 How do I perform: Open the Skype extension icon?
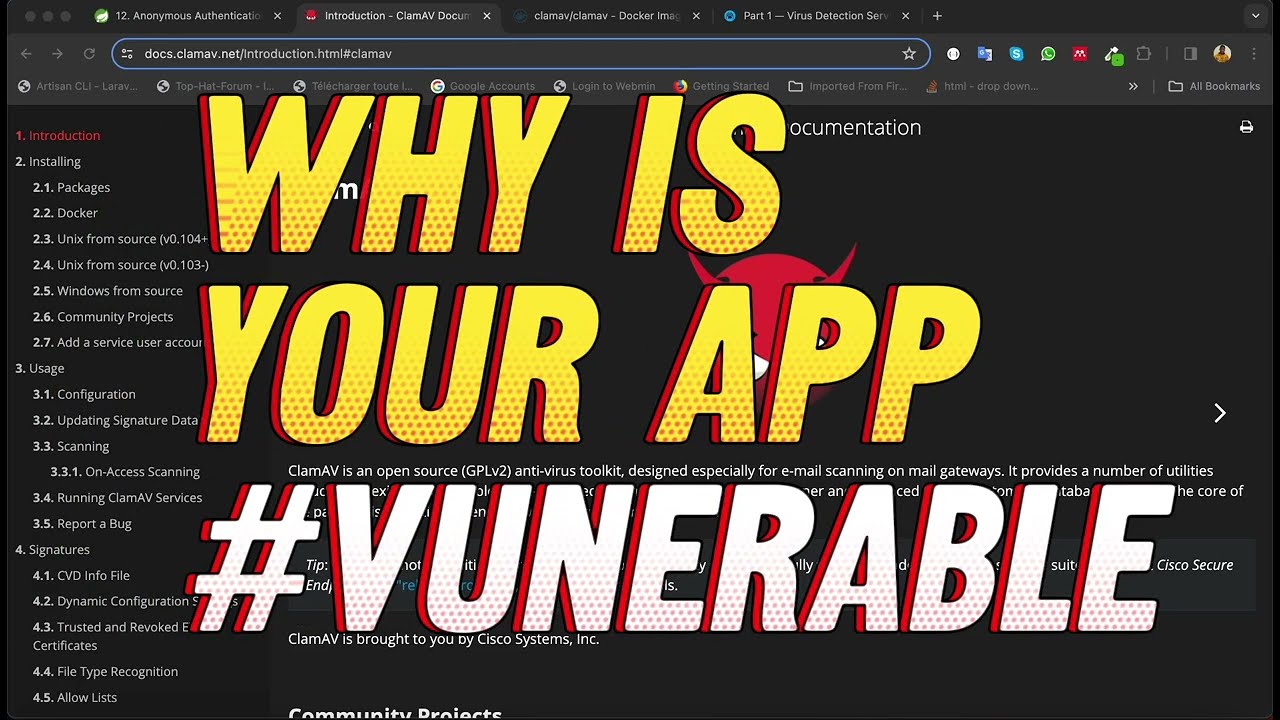1016,54
